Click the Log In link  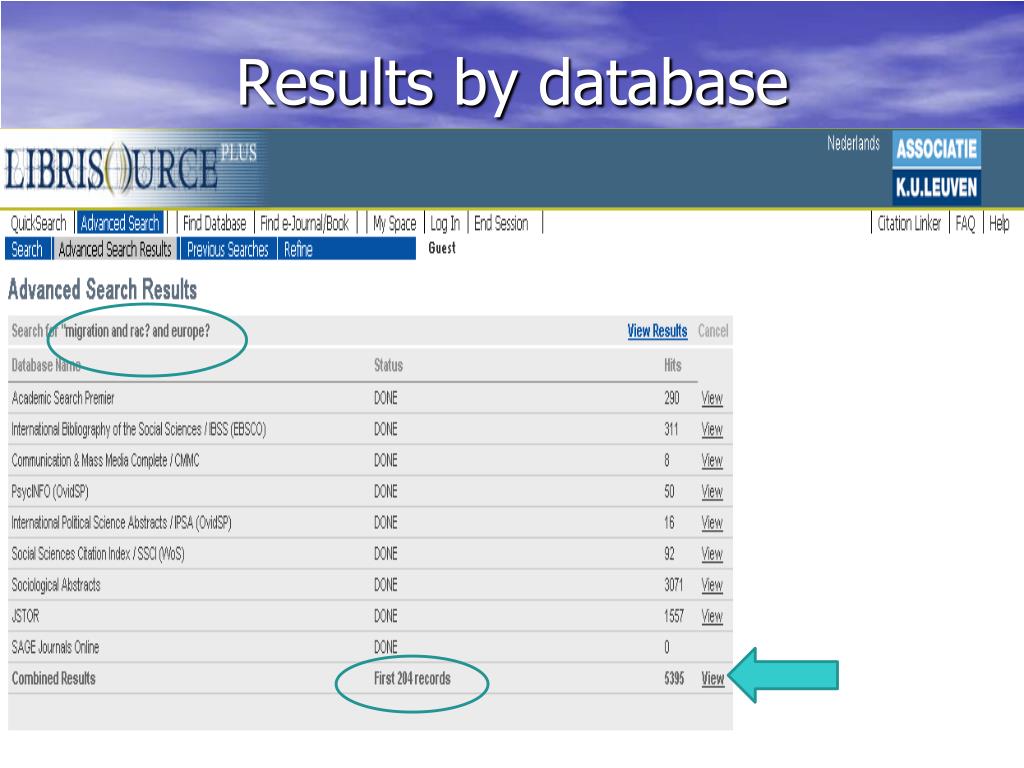pyautogui.click(x=445, y=223)
